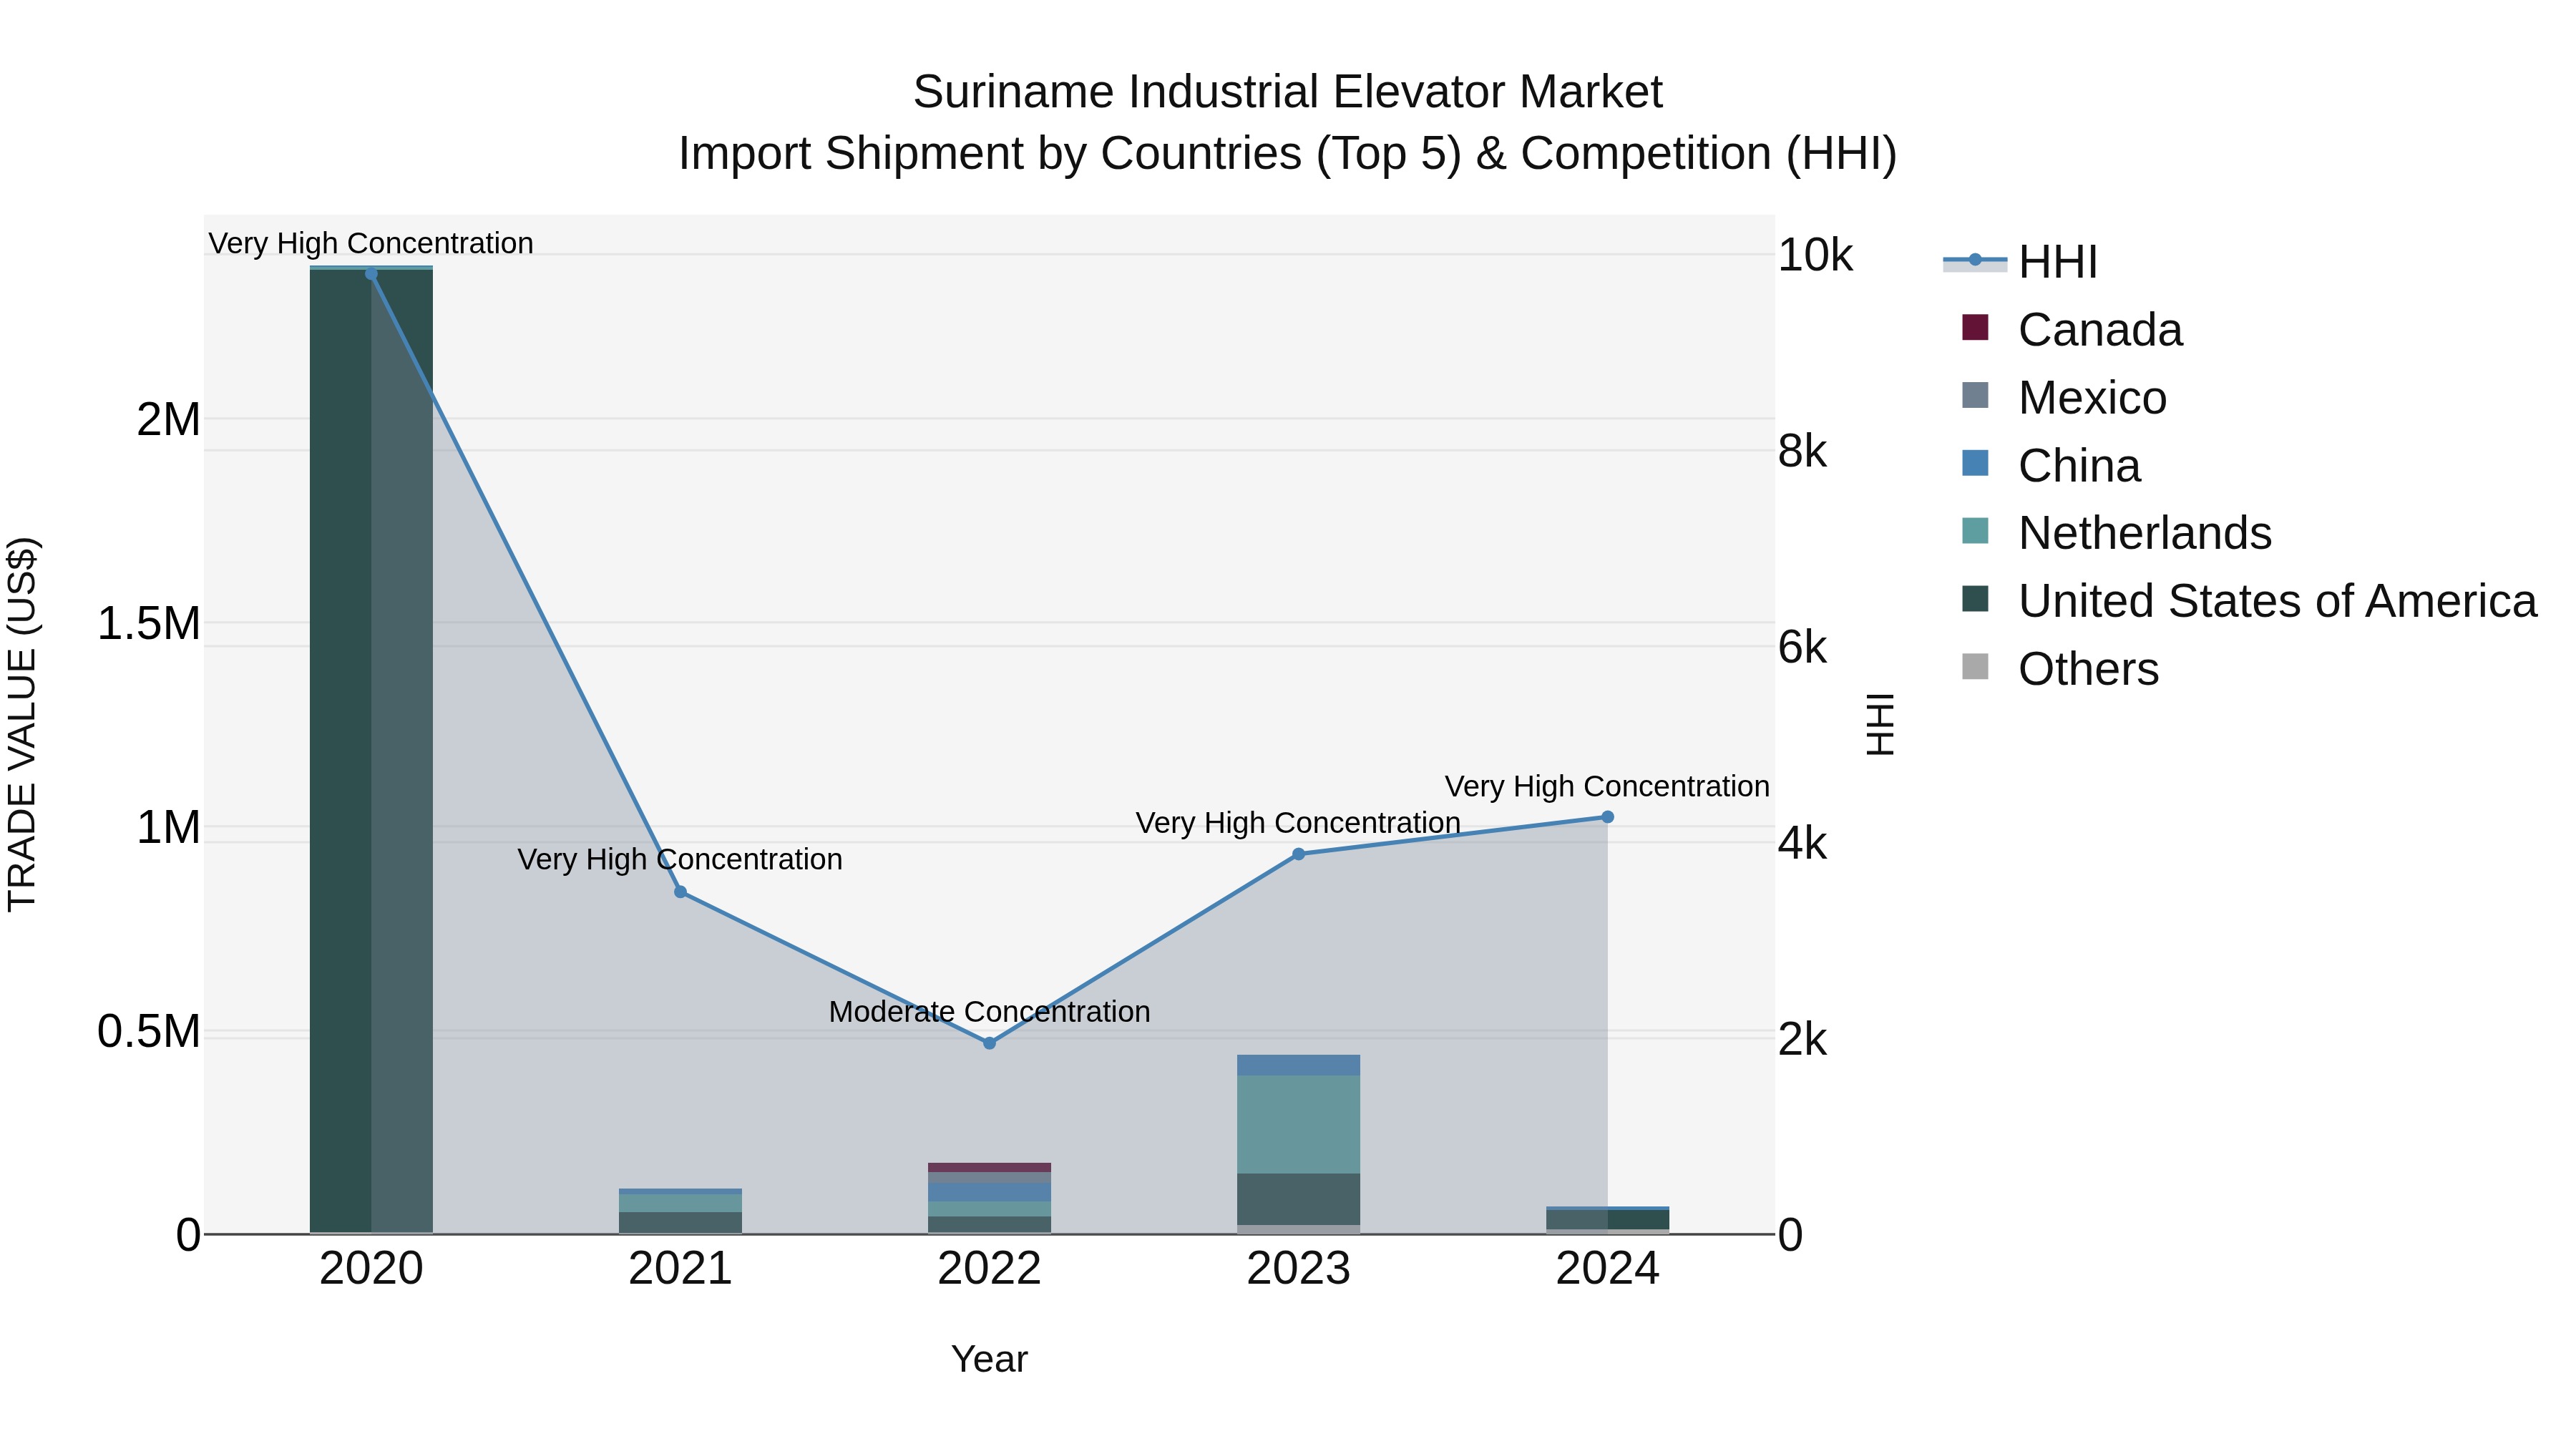Image resolution: width=2576 pixels, height=1449 pixels.
Task: Click the 2022 x-axis tick label
Action: 989,1269
